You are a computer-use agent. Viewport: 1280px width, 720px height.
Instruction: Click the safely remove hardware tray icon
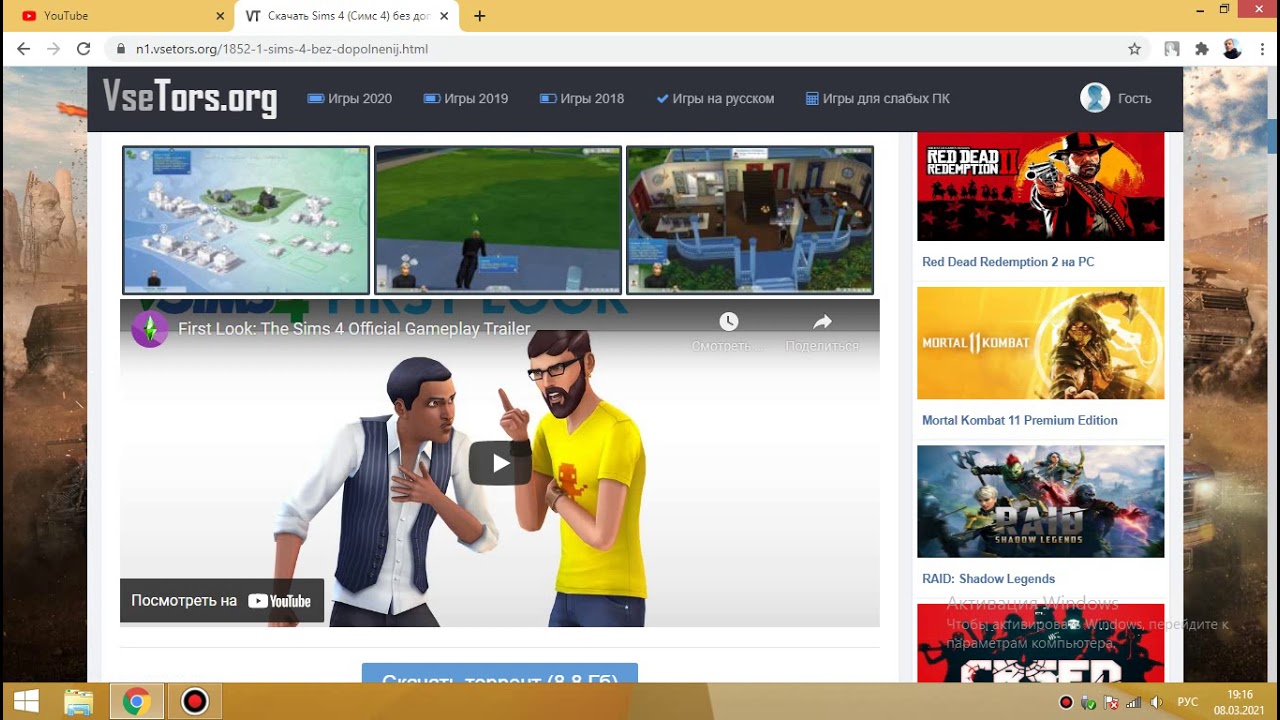1089,703
